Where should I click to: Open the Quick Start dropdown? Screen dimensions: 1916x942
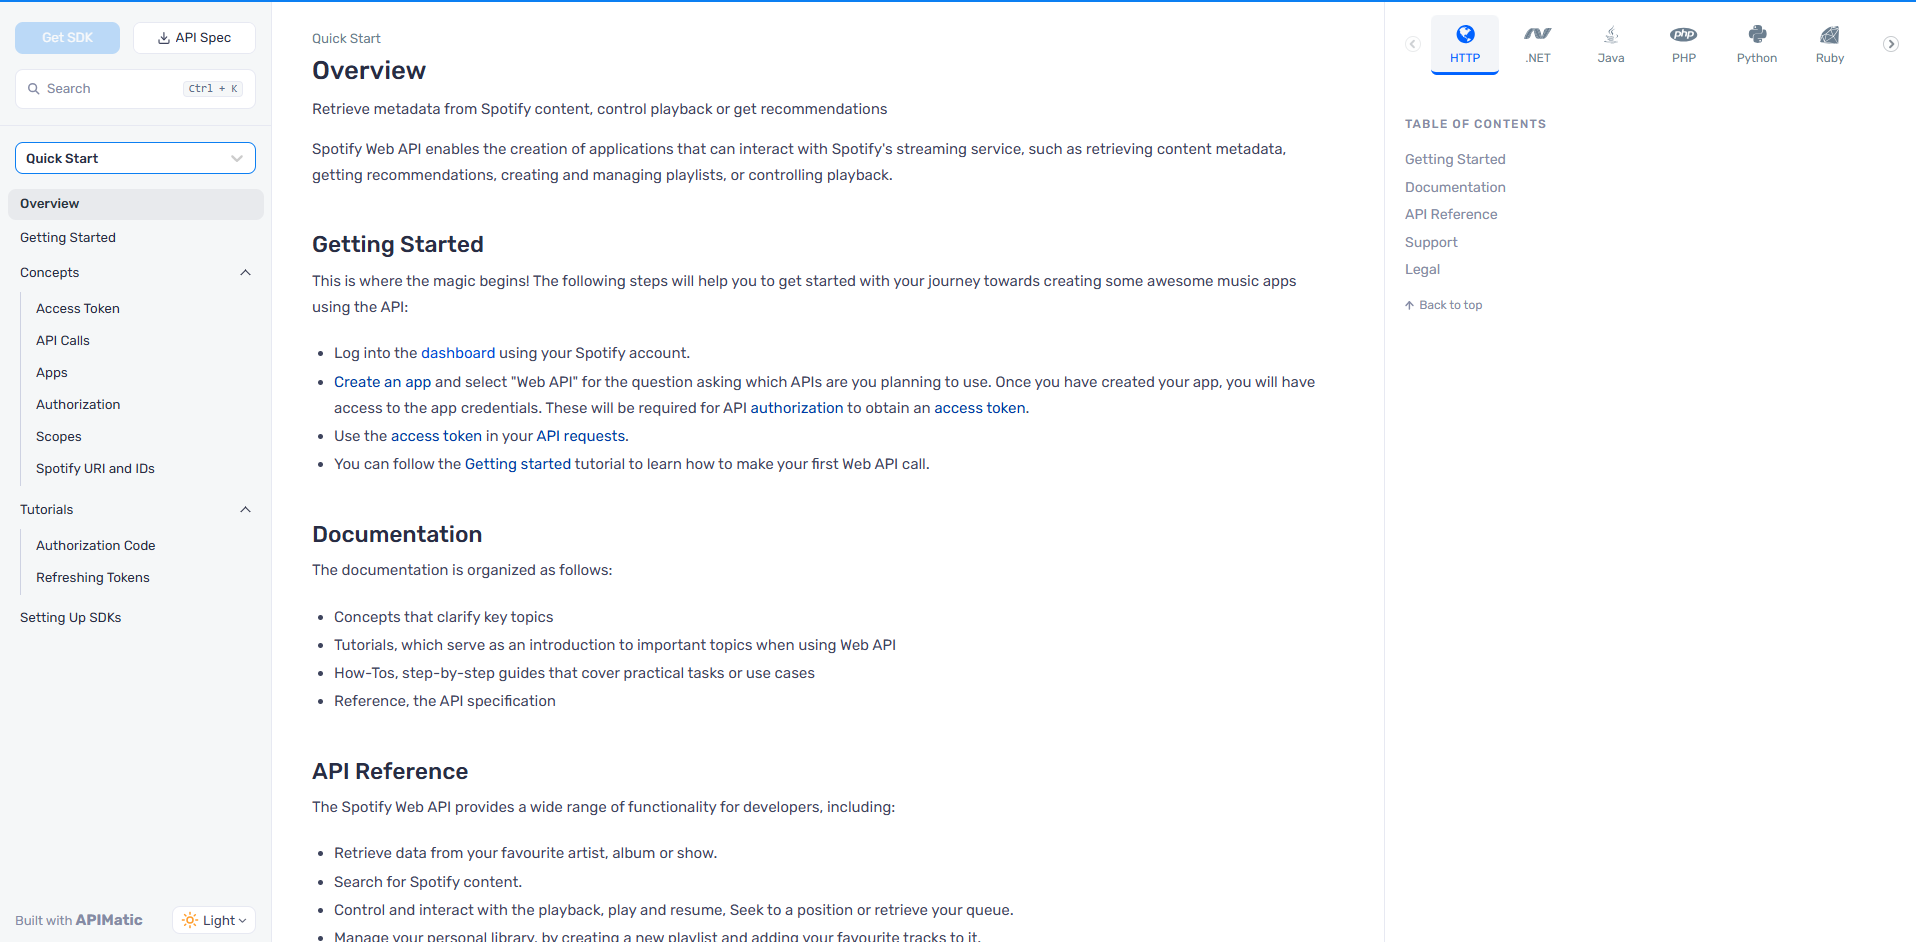point(135,158)
